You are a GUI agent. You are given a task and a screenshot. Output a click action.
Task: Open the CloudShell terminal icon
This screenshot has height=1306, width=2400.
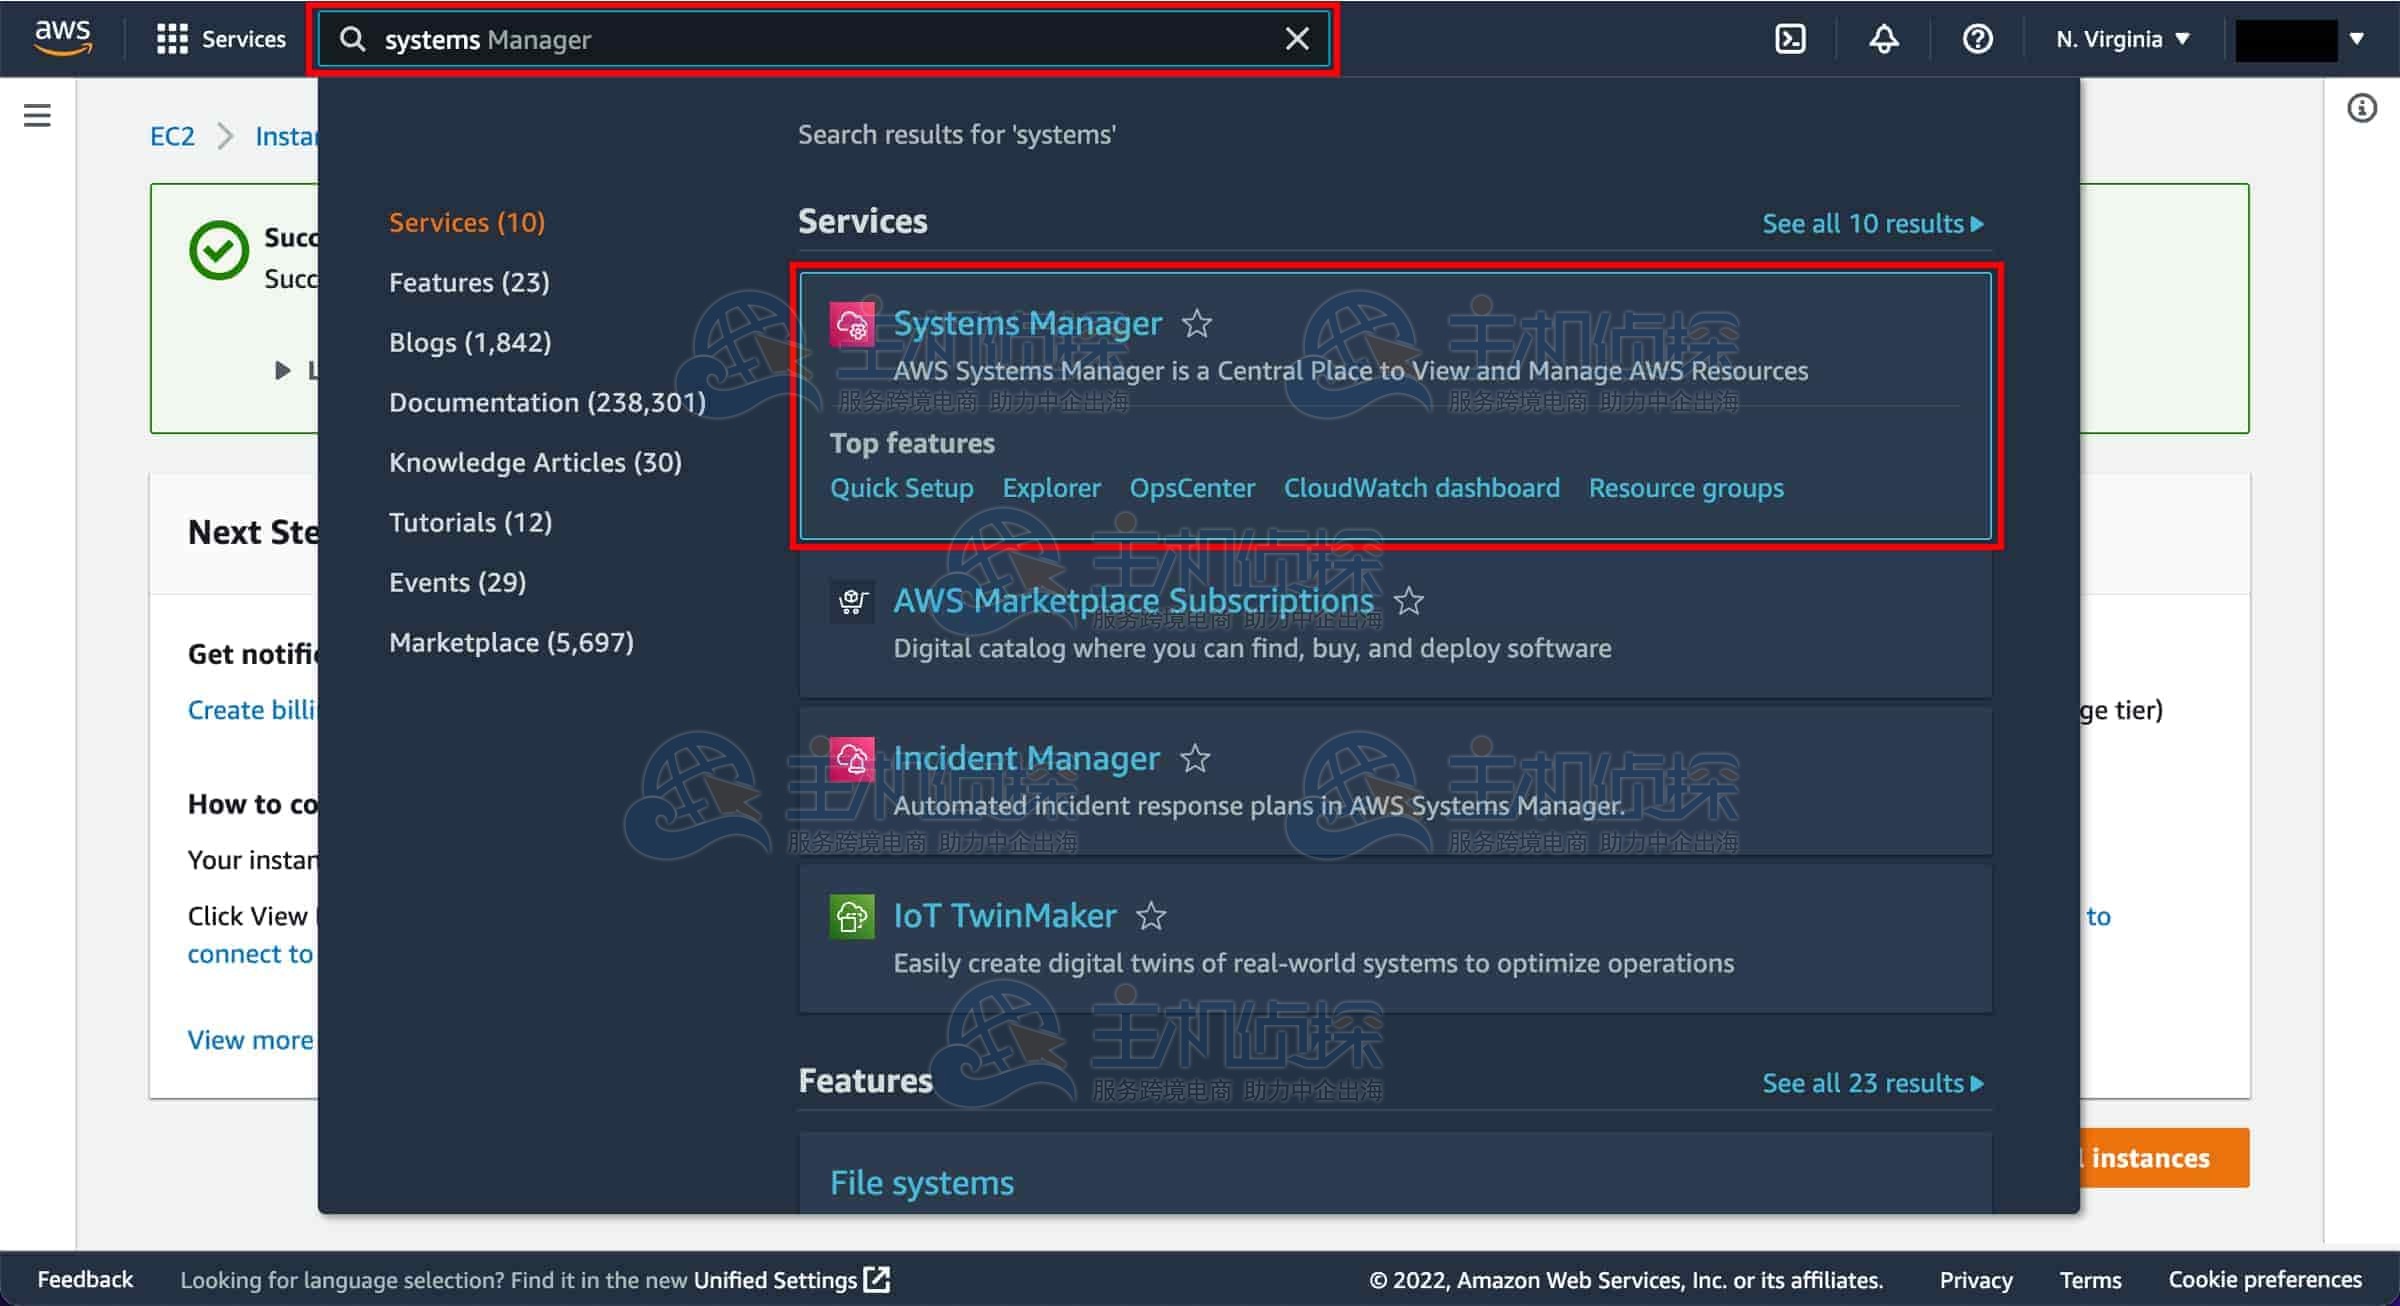[x=1790, y=39]
